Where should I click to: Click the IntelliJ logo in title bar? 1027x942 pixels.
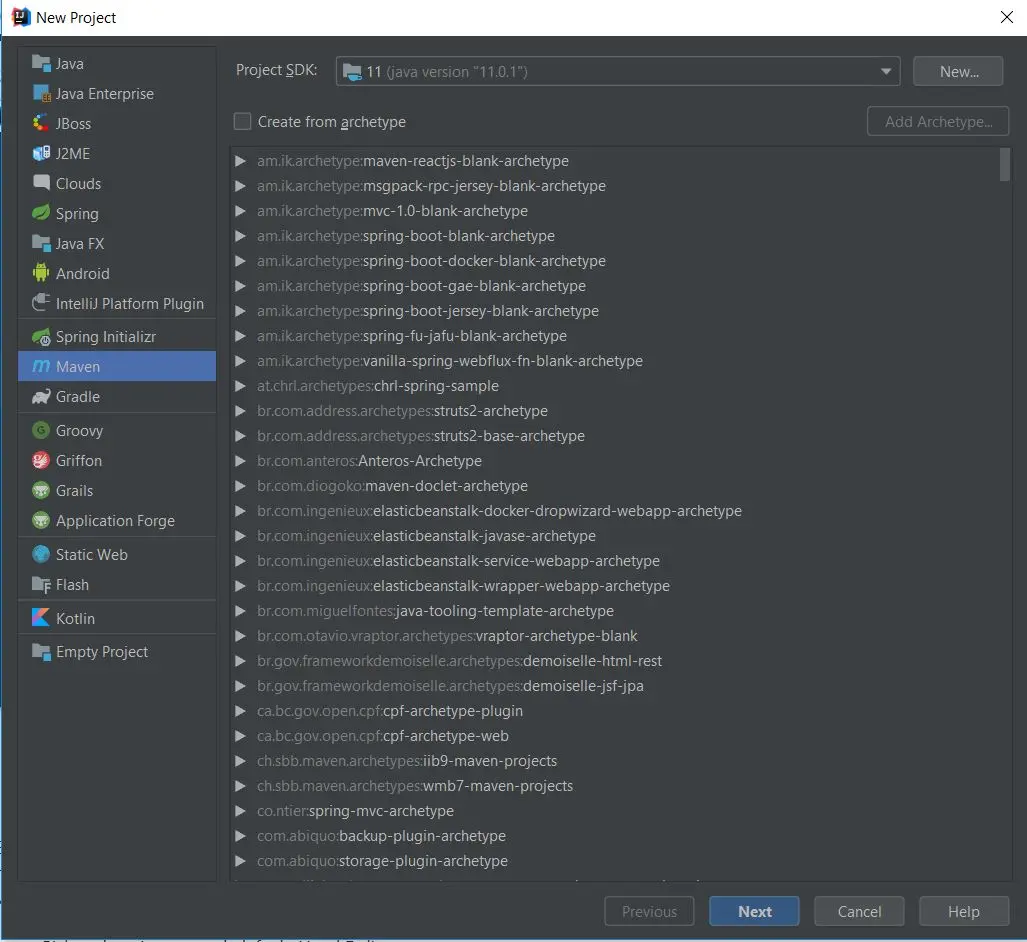(21, 17)
